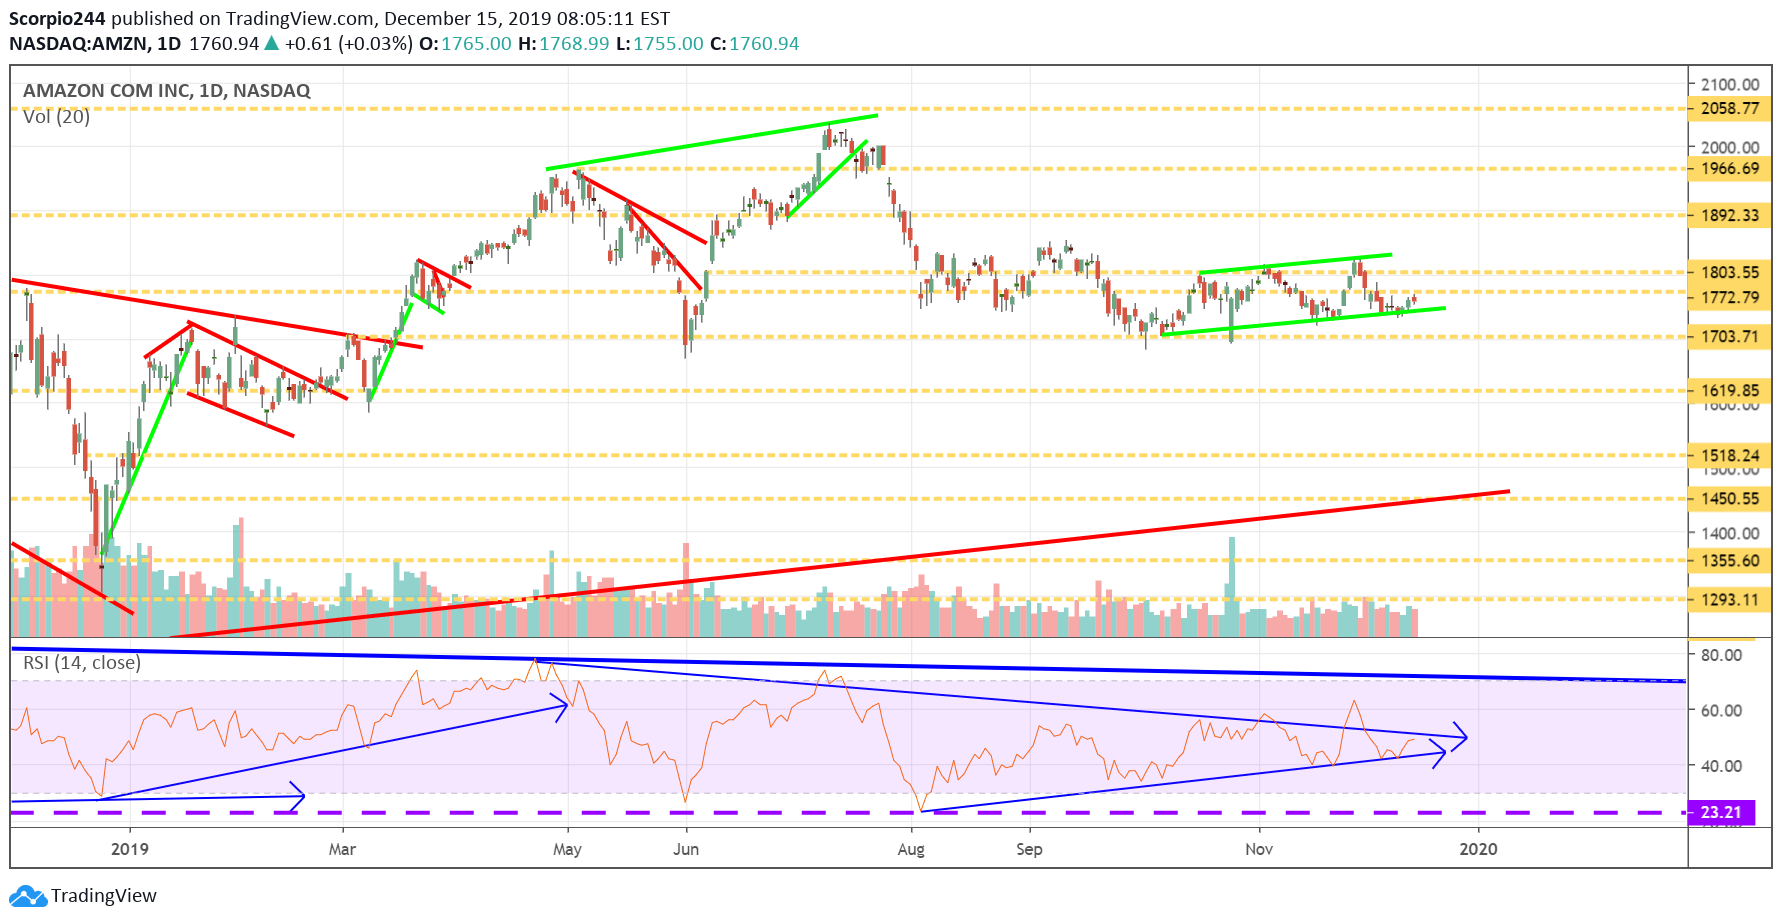Click the close price value 1760.94 after C:
Screen dimensions: 1782x923
pyautogui.click(x=764, y=44)
